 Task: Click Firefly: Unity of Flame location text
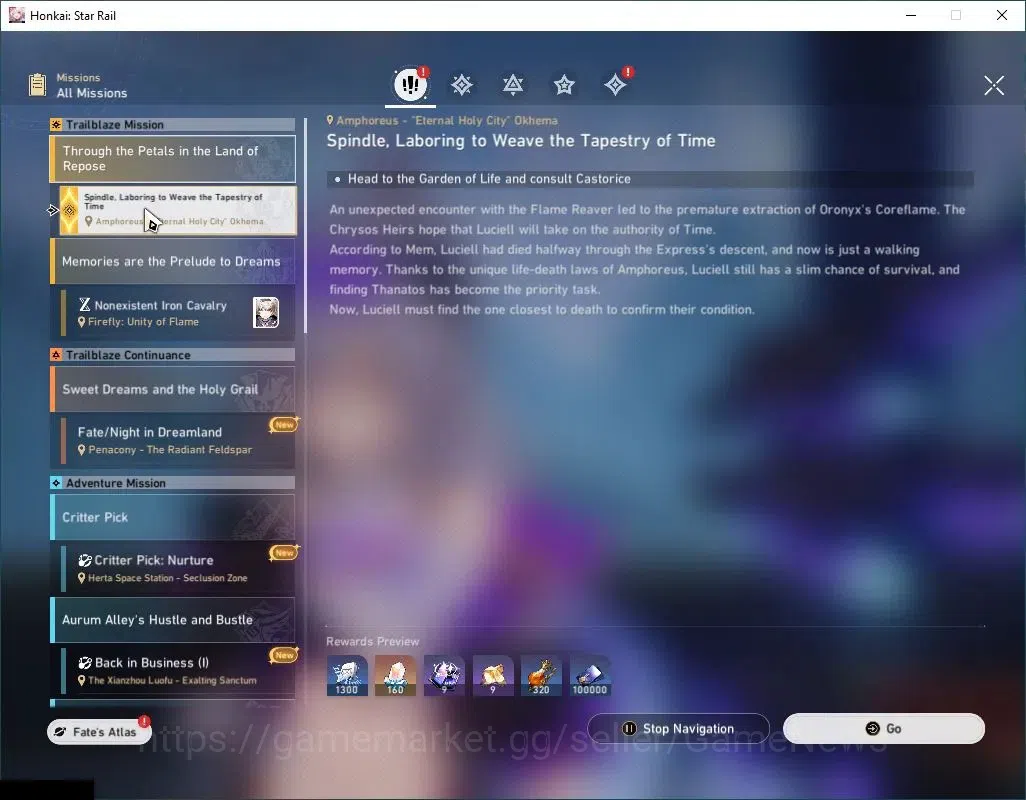(x=143, y=321)
